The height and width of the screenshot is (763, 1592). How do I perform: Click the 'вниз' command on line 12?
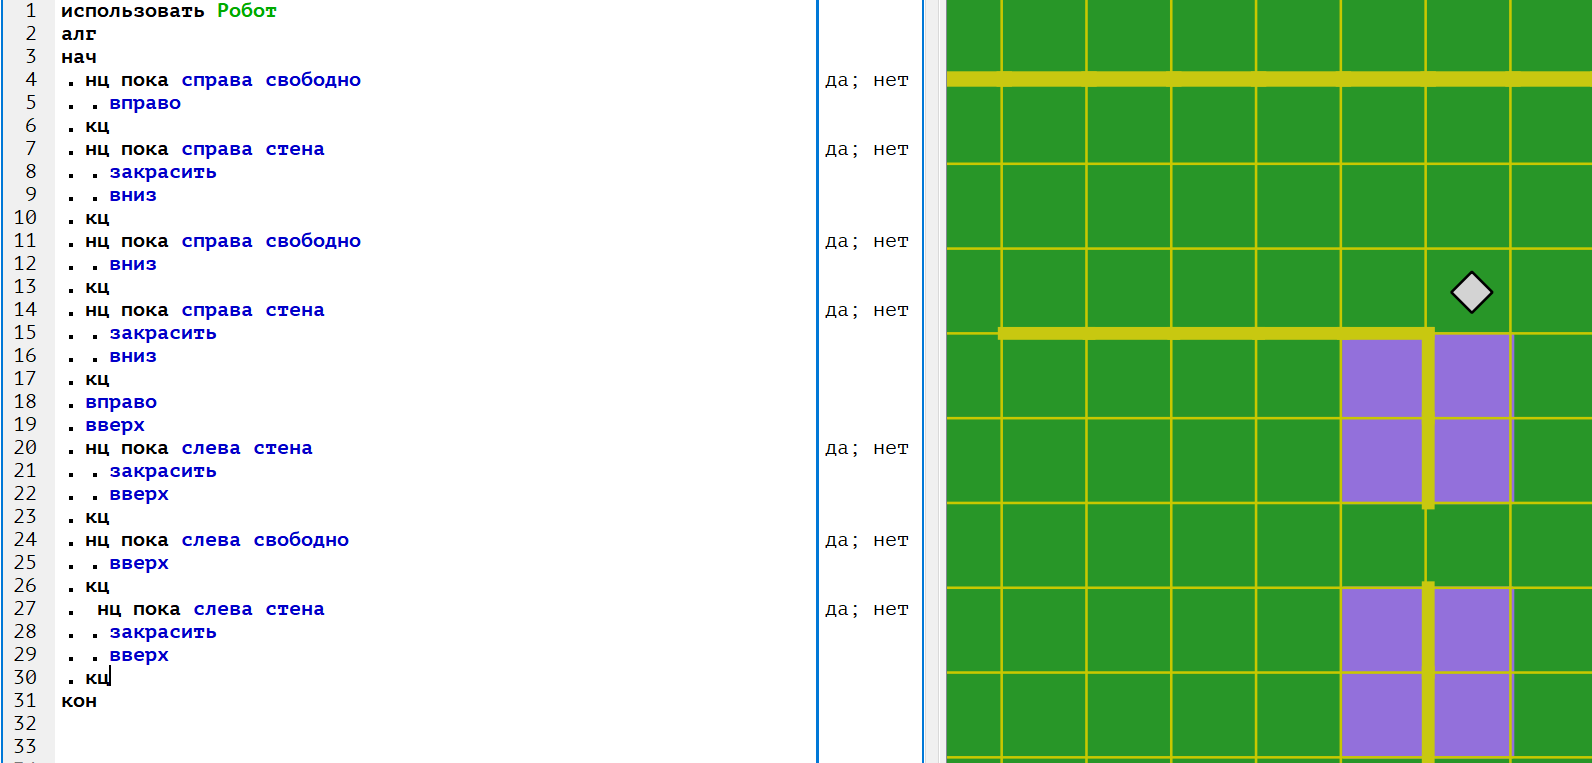point(133,264)
